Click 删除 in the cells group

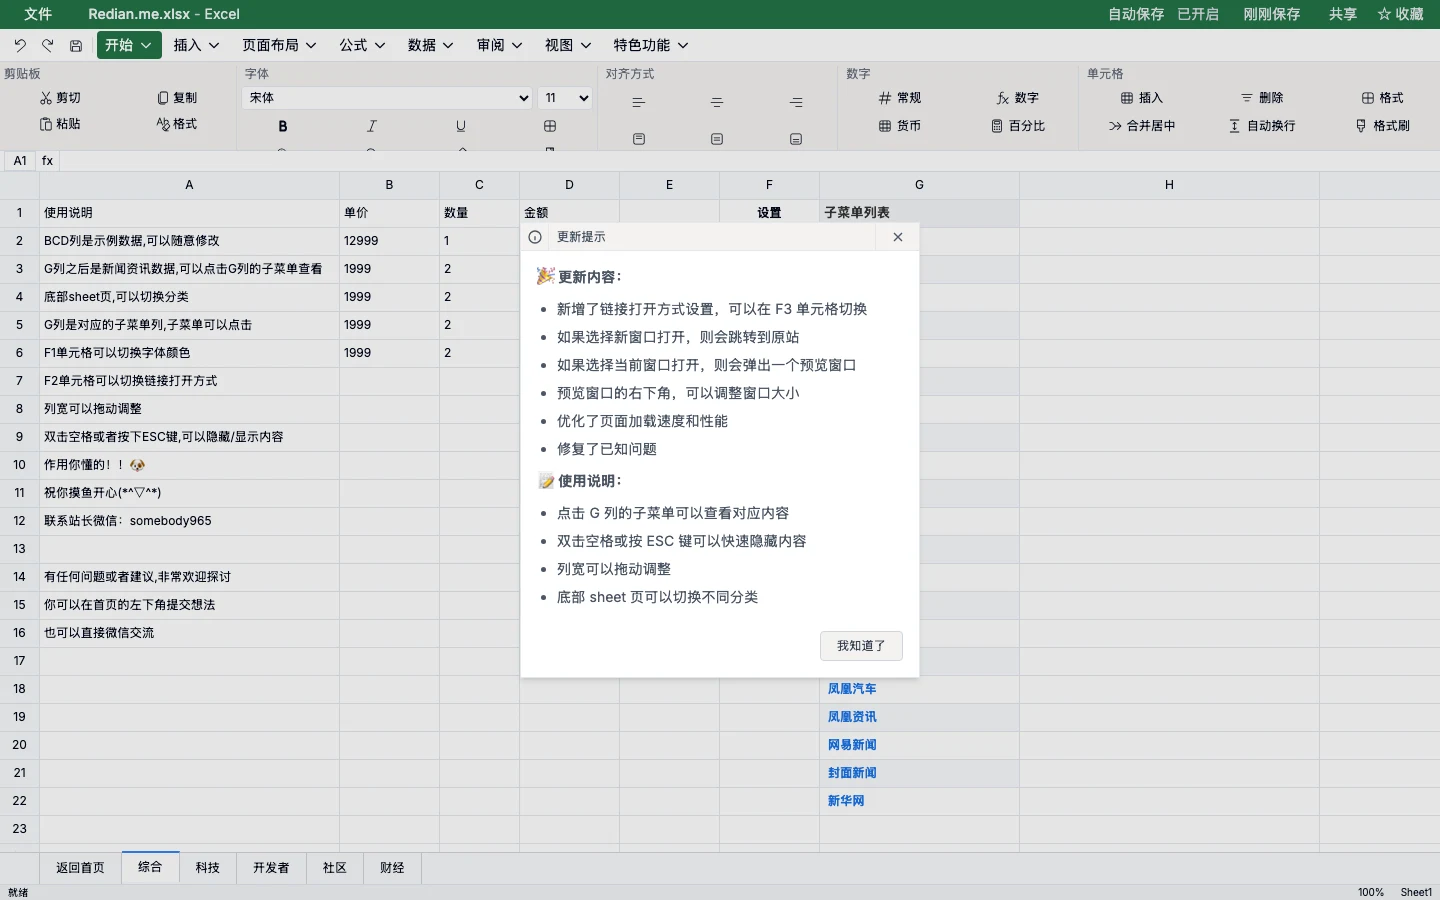click(1262, 98)
